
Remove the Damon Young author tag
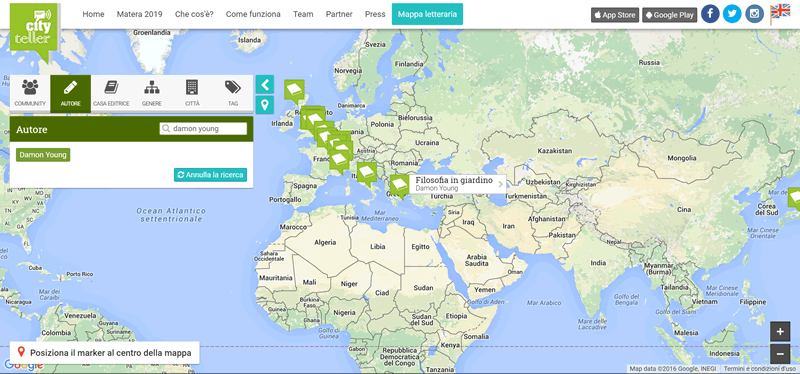(x=43, y=155)
